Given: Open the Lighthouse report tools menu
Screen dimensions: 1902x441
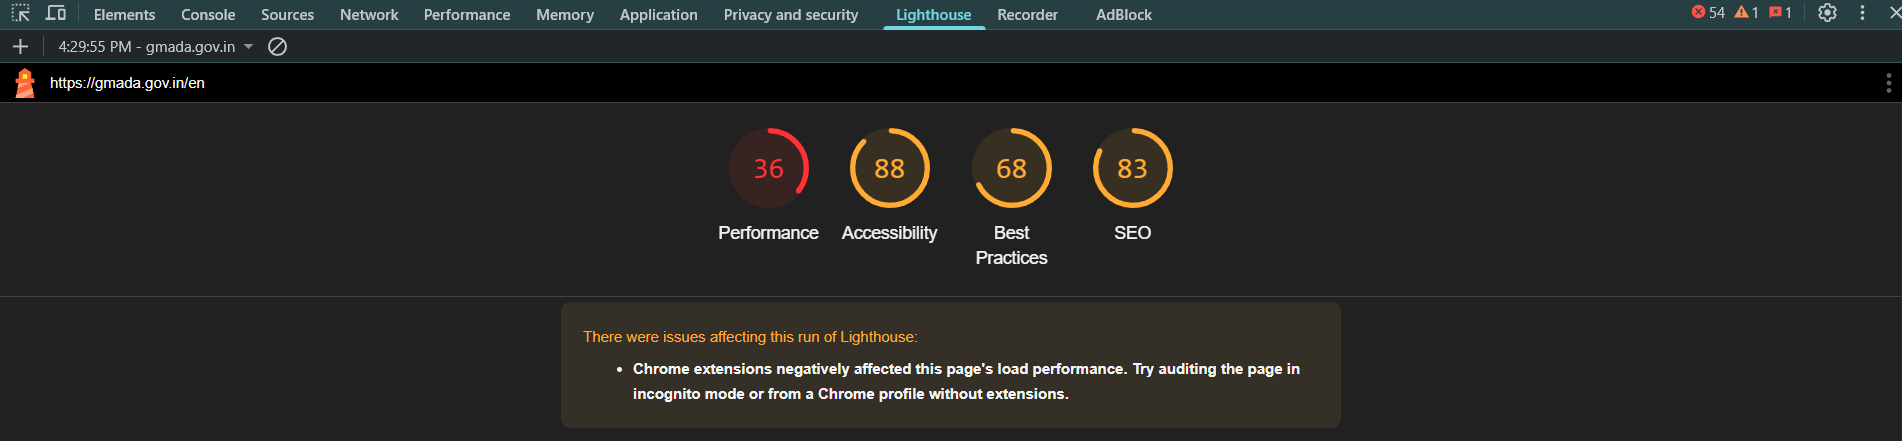Looking at the screenshot, I should coord(1888,83).
